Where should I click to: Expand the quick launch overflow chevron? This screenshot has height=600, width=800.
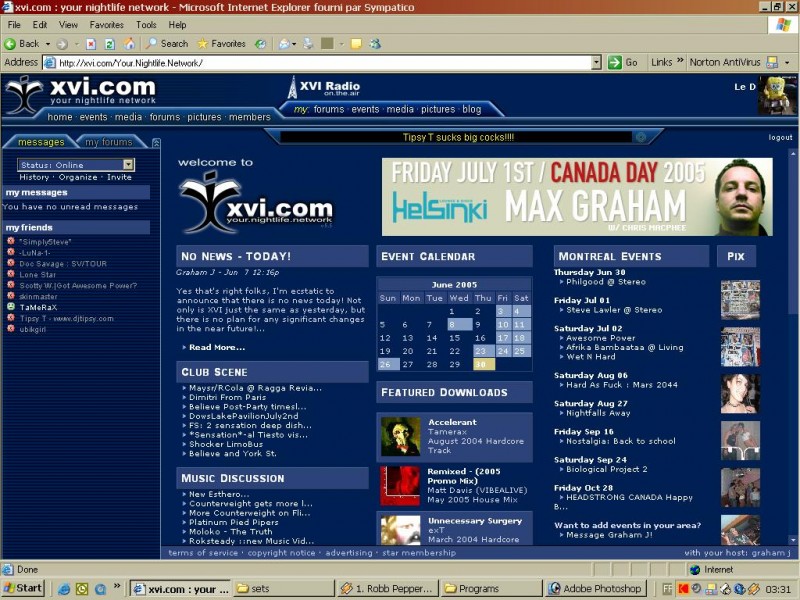117,586
